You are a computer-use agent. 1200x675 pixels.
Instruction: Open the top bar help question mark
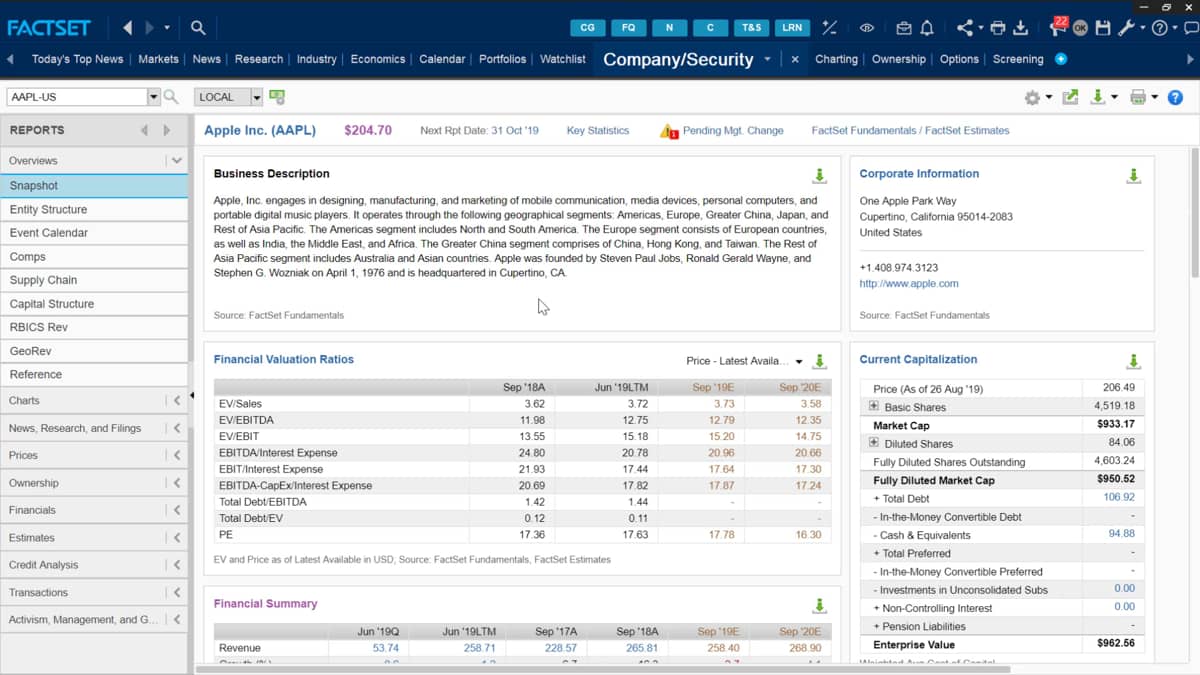(1159, 28)
